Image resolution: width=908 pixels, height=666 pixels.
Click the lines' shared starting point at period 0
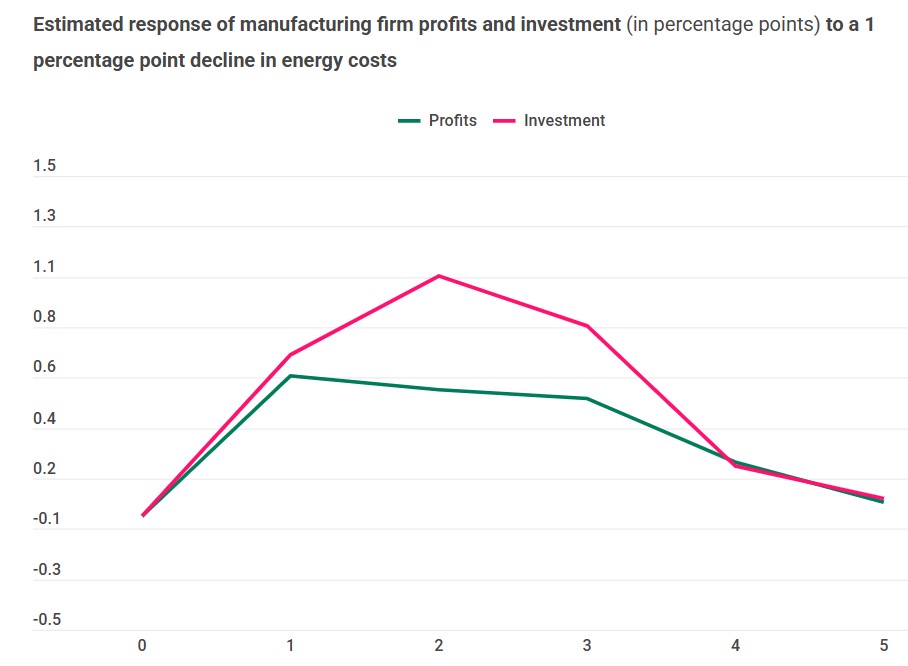tap(143, 515)
